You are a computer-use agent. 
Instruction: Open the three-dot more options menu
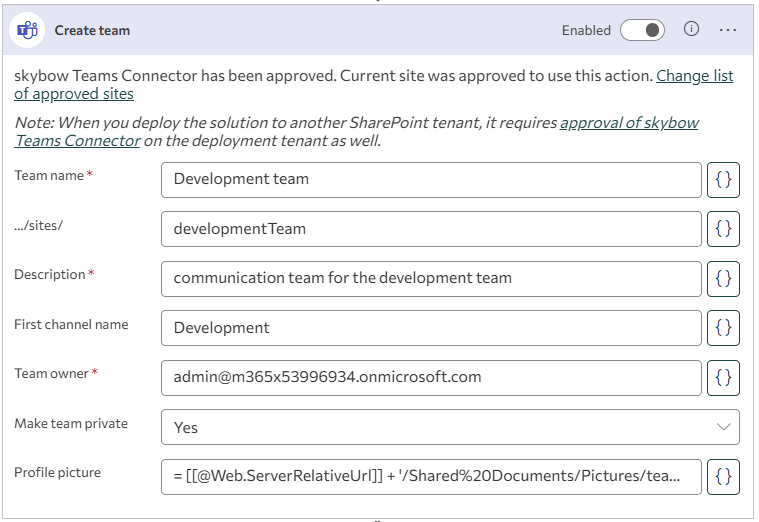[x=728, y=30]
